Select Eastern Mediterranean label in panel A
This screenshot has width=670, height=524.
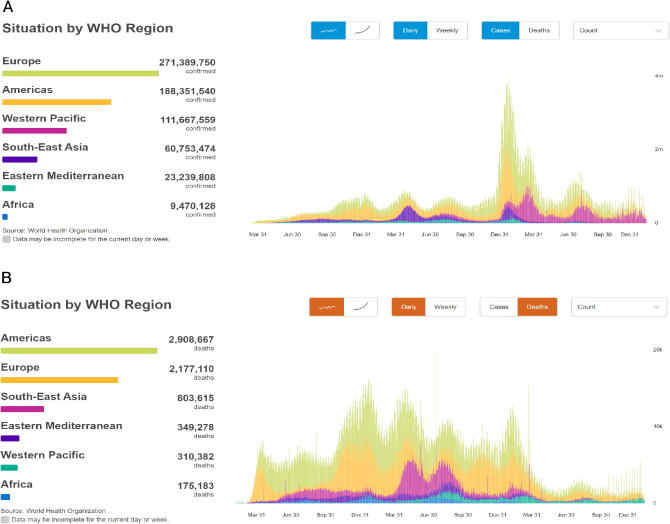[63, 176]
